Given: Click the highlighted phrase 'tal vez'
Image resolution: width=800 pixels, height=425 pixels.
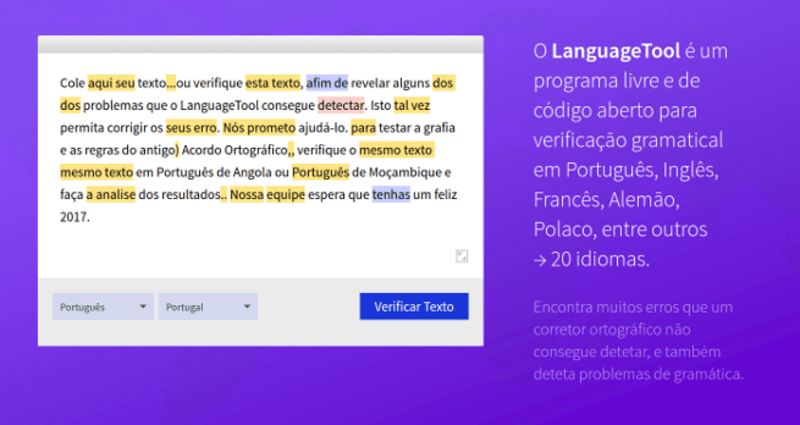Looking at the screenshot, I should [412, 105].
